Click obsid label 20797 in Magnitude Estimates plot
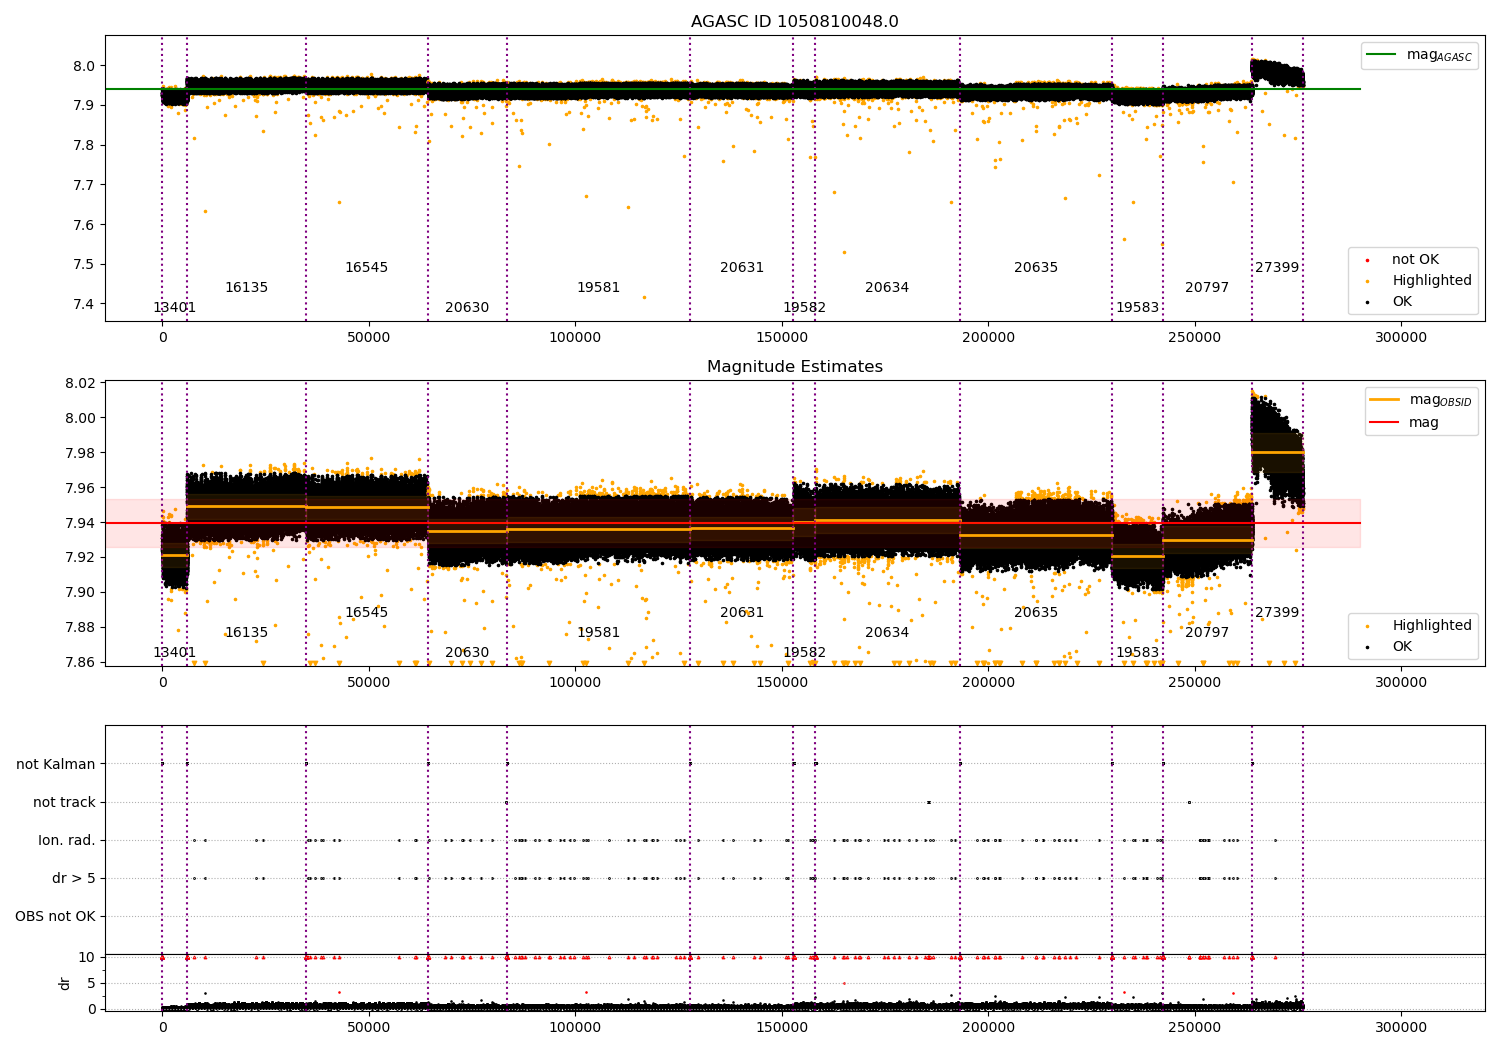This screenshot has width=1500, height=1050. pyautogui.click(x=1207, y=633)
